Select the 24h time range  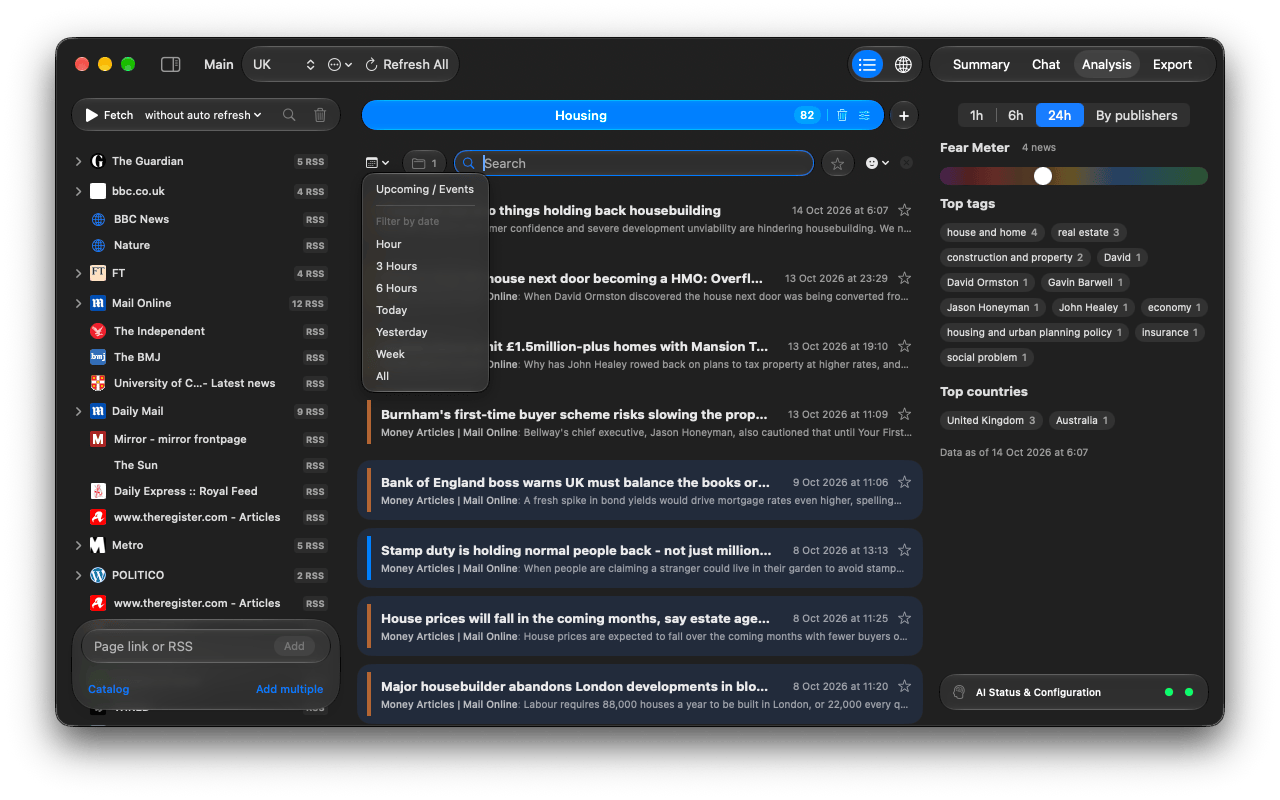pos(1060,115)
